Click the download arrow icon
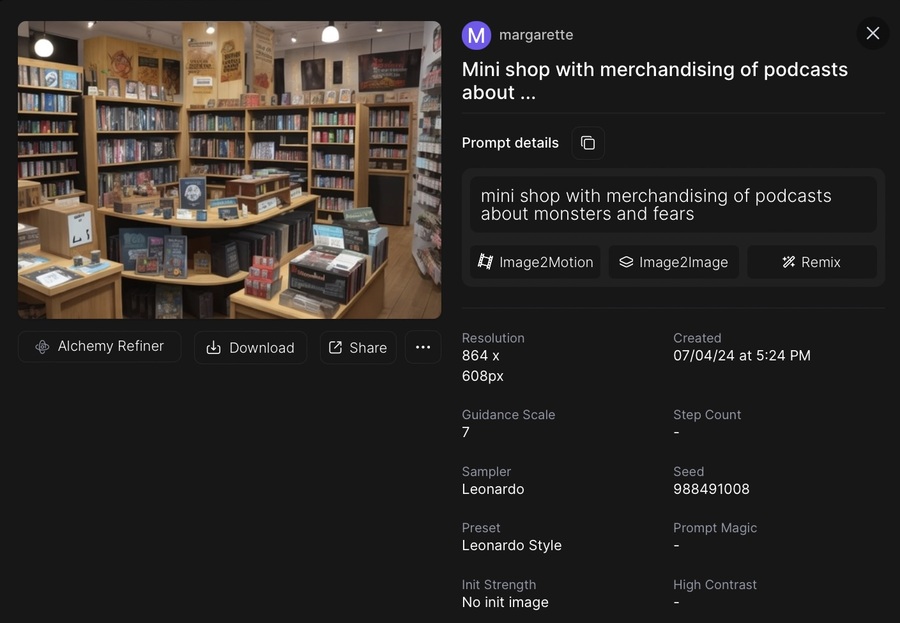 [x=214, y=347]
